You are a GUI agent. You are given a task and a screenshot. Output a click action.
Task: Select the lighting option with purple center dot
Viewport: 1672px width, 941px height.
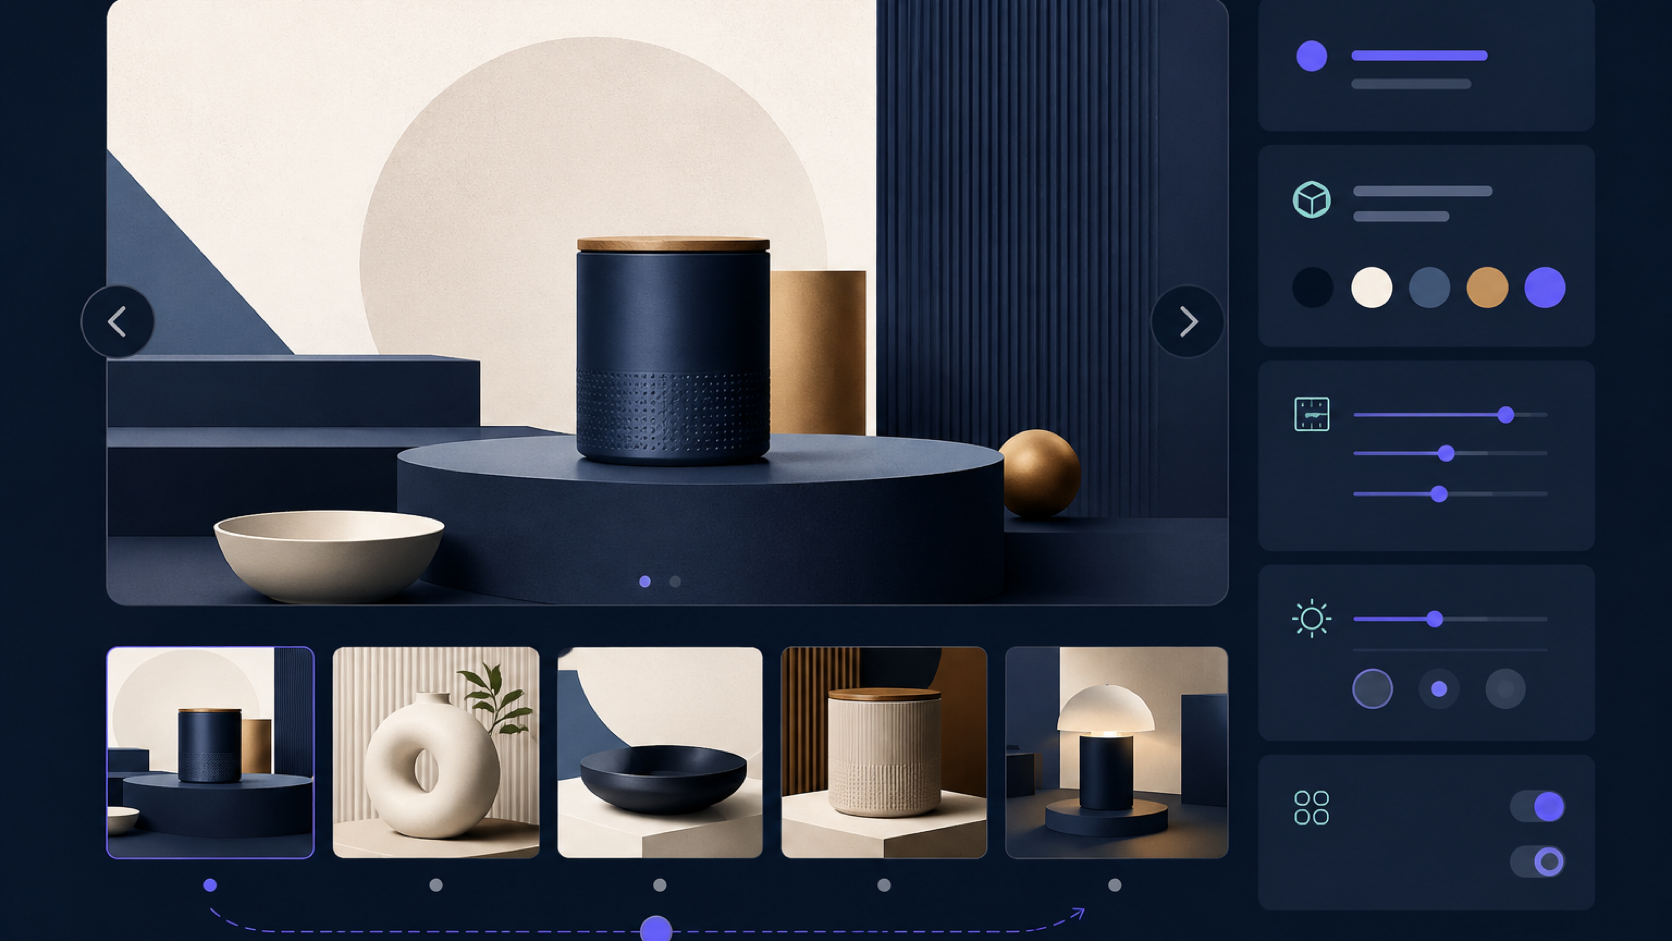pos(1439,689)
